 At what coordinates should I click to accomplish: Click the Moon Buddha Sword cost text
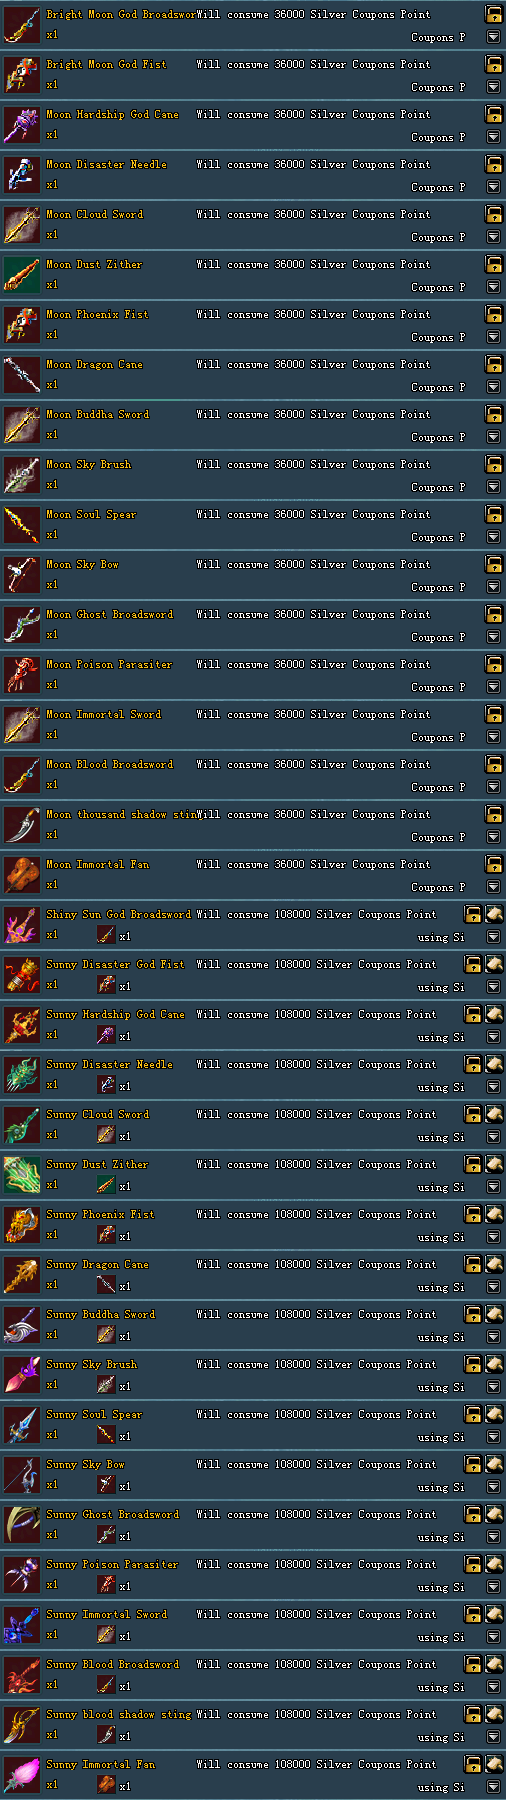point(314,414)
